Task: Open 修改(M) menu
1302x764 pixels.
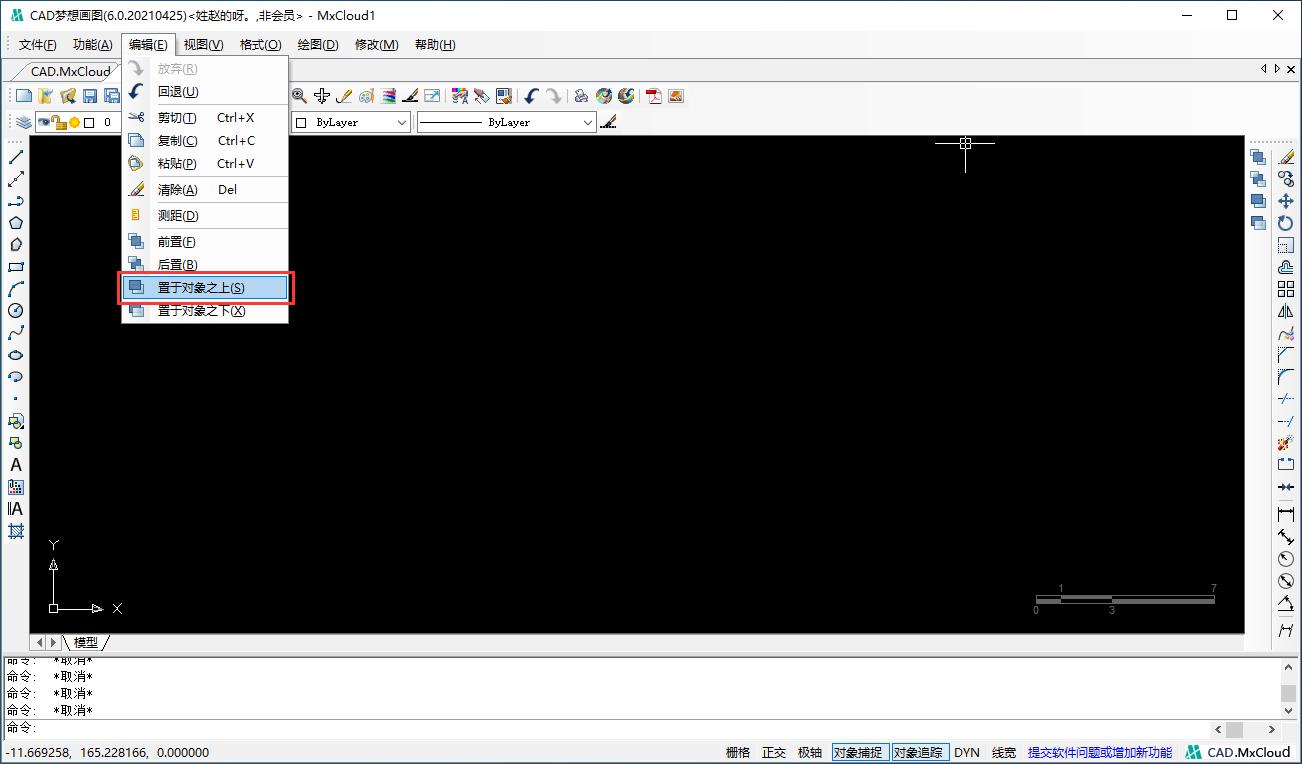Action: 376,45
